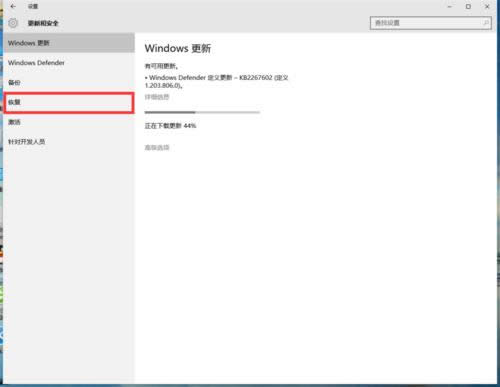Maximize the Settings window
Screen dimensions: 500x387
click(x=468, y=6)
